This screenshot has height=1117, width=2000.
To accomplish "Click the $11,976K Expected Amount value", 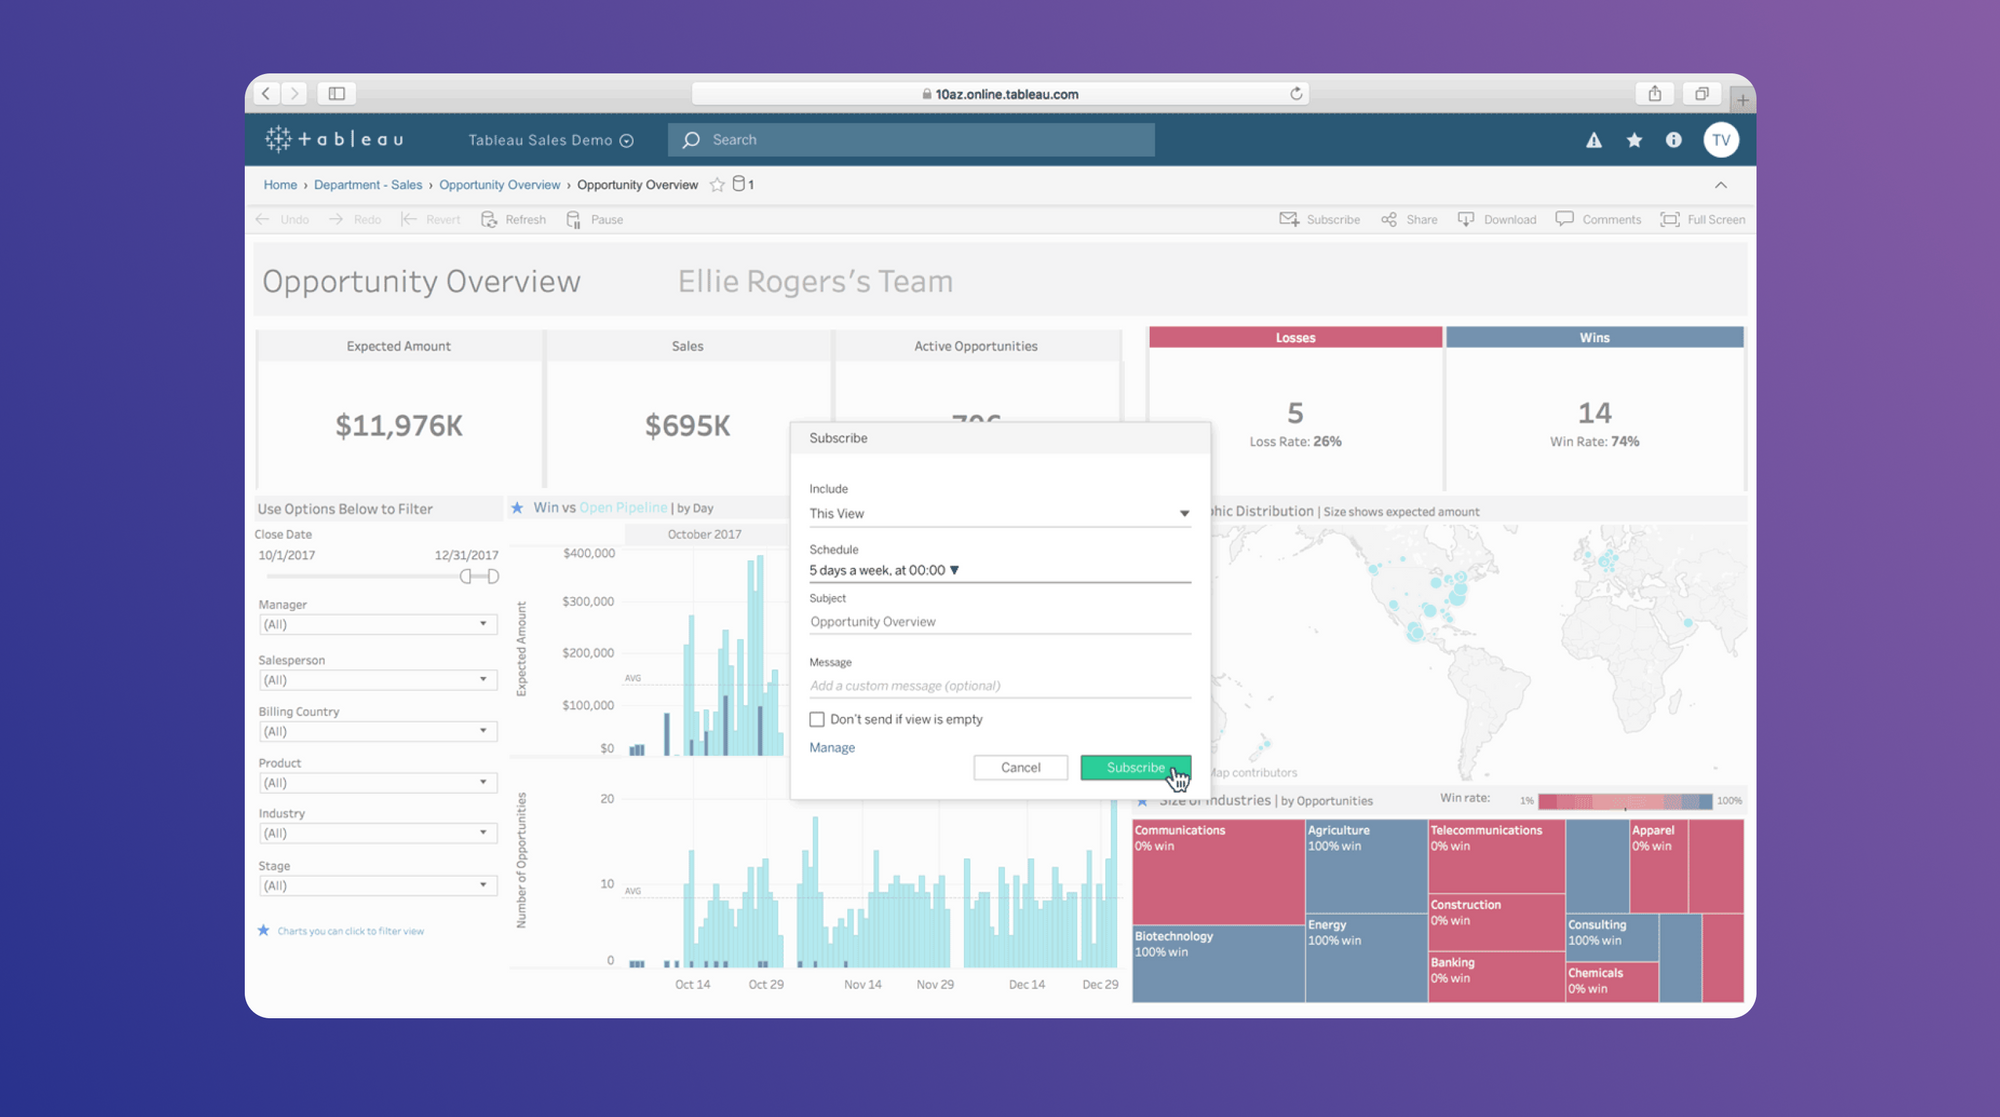I will tap(399, 426).
